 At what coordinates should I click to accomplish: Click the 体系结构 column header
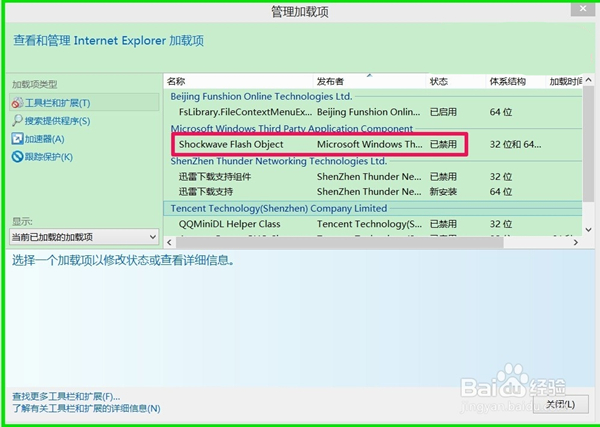[x=515, y=81]
